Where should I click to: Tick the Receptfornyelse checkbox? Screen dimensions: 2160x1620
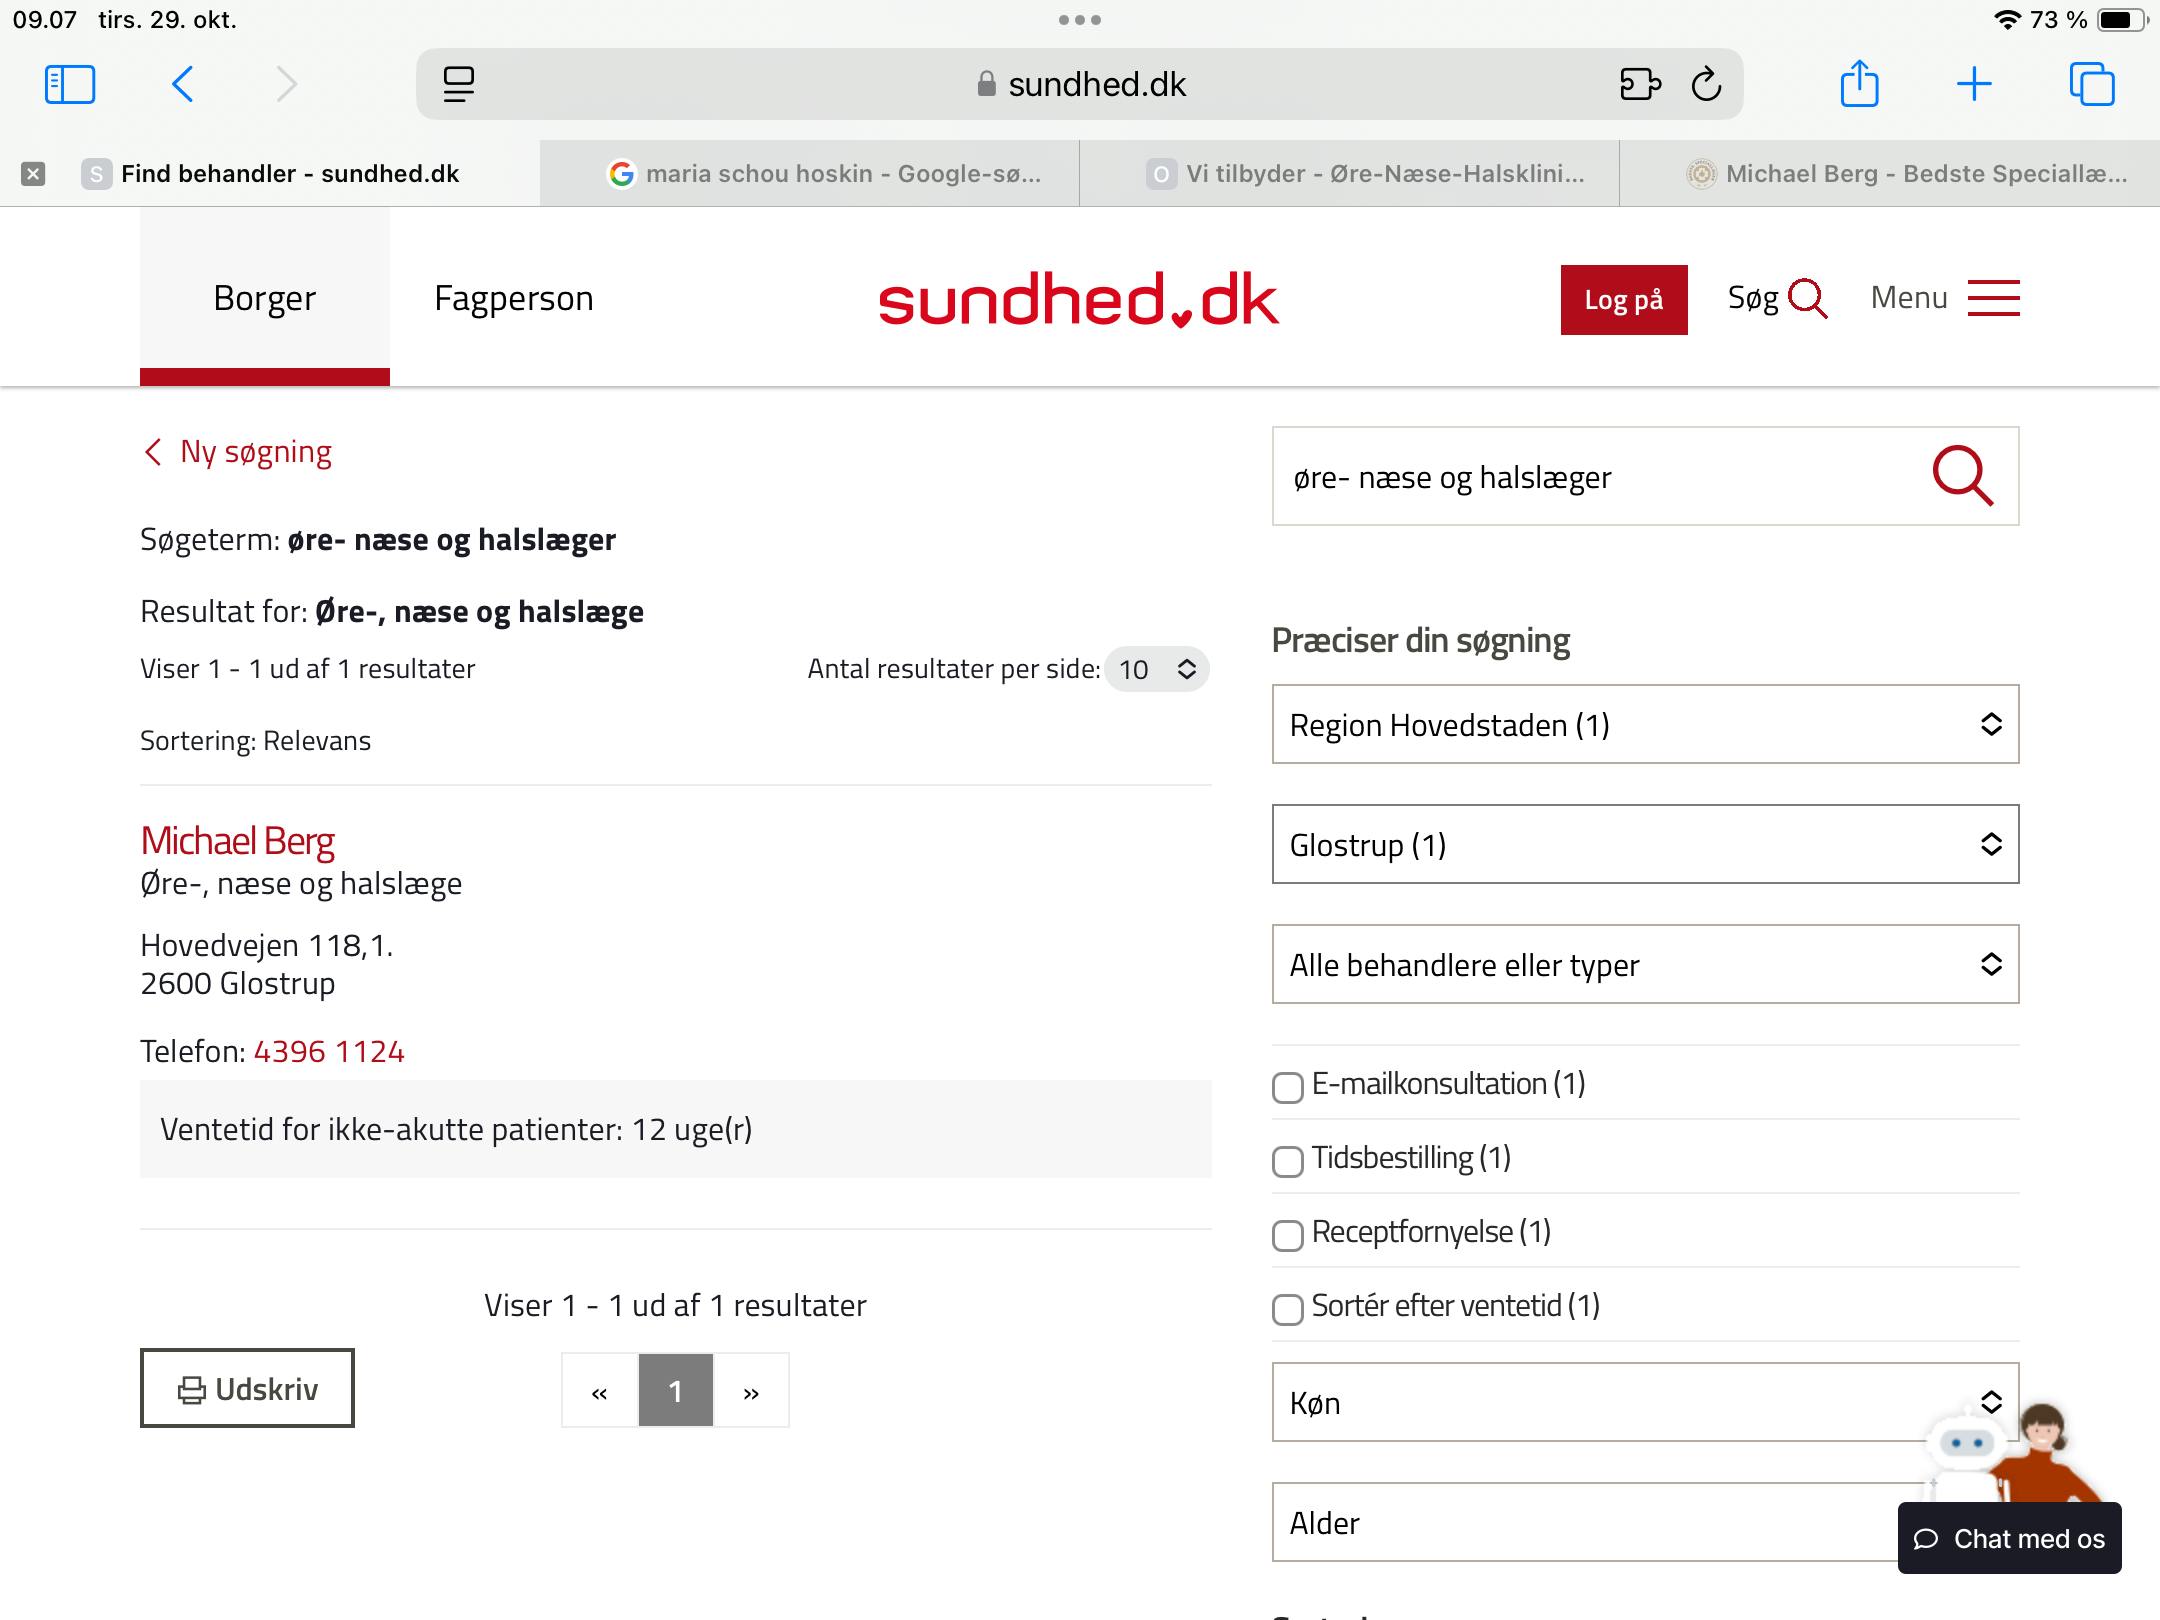1288,1235
